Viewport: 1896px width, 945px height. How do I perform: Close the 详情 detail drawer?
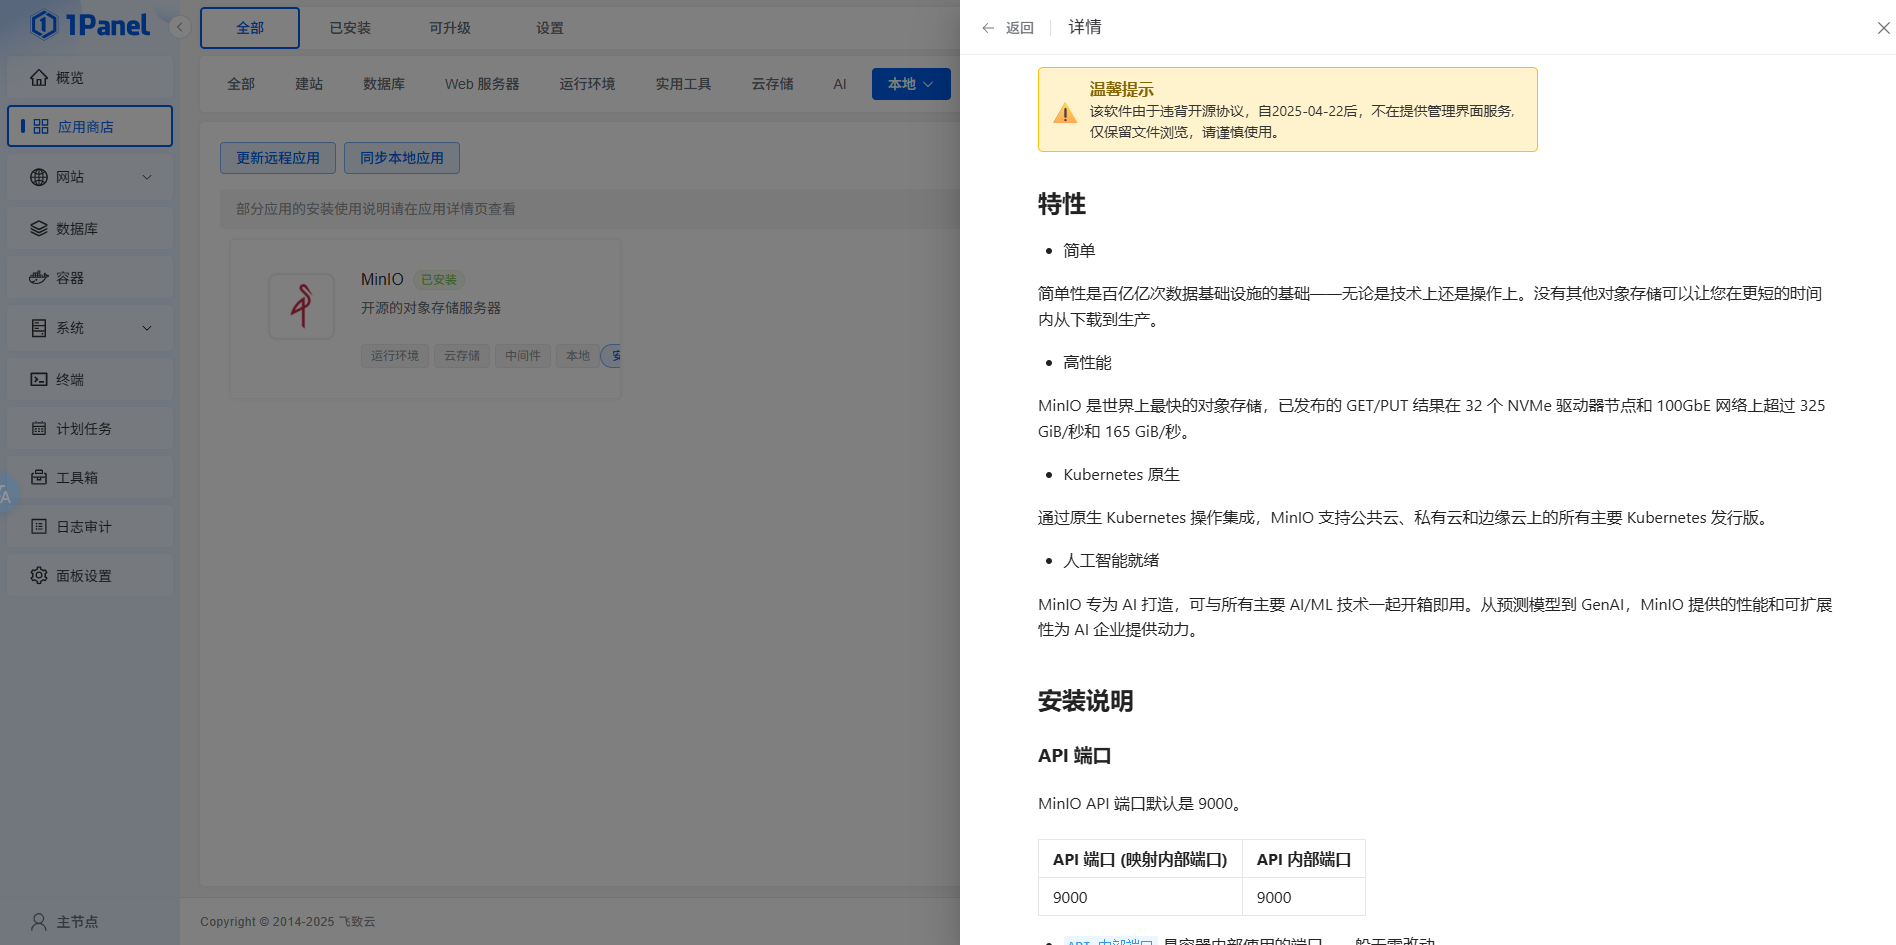click(1883, 28)
